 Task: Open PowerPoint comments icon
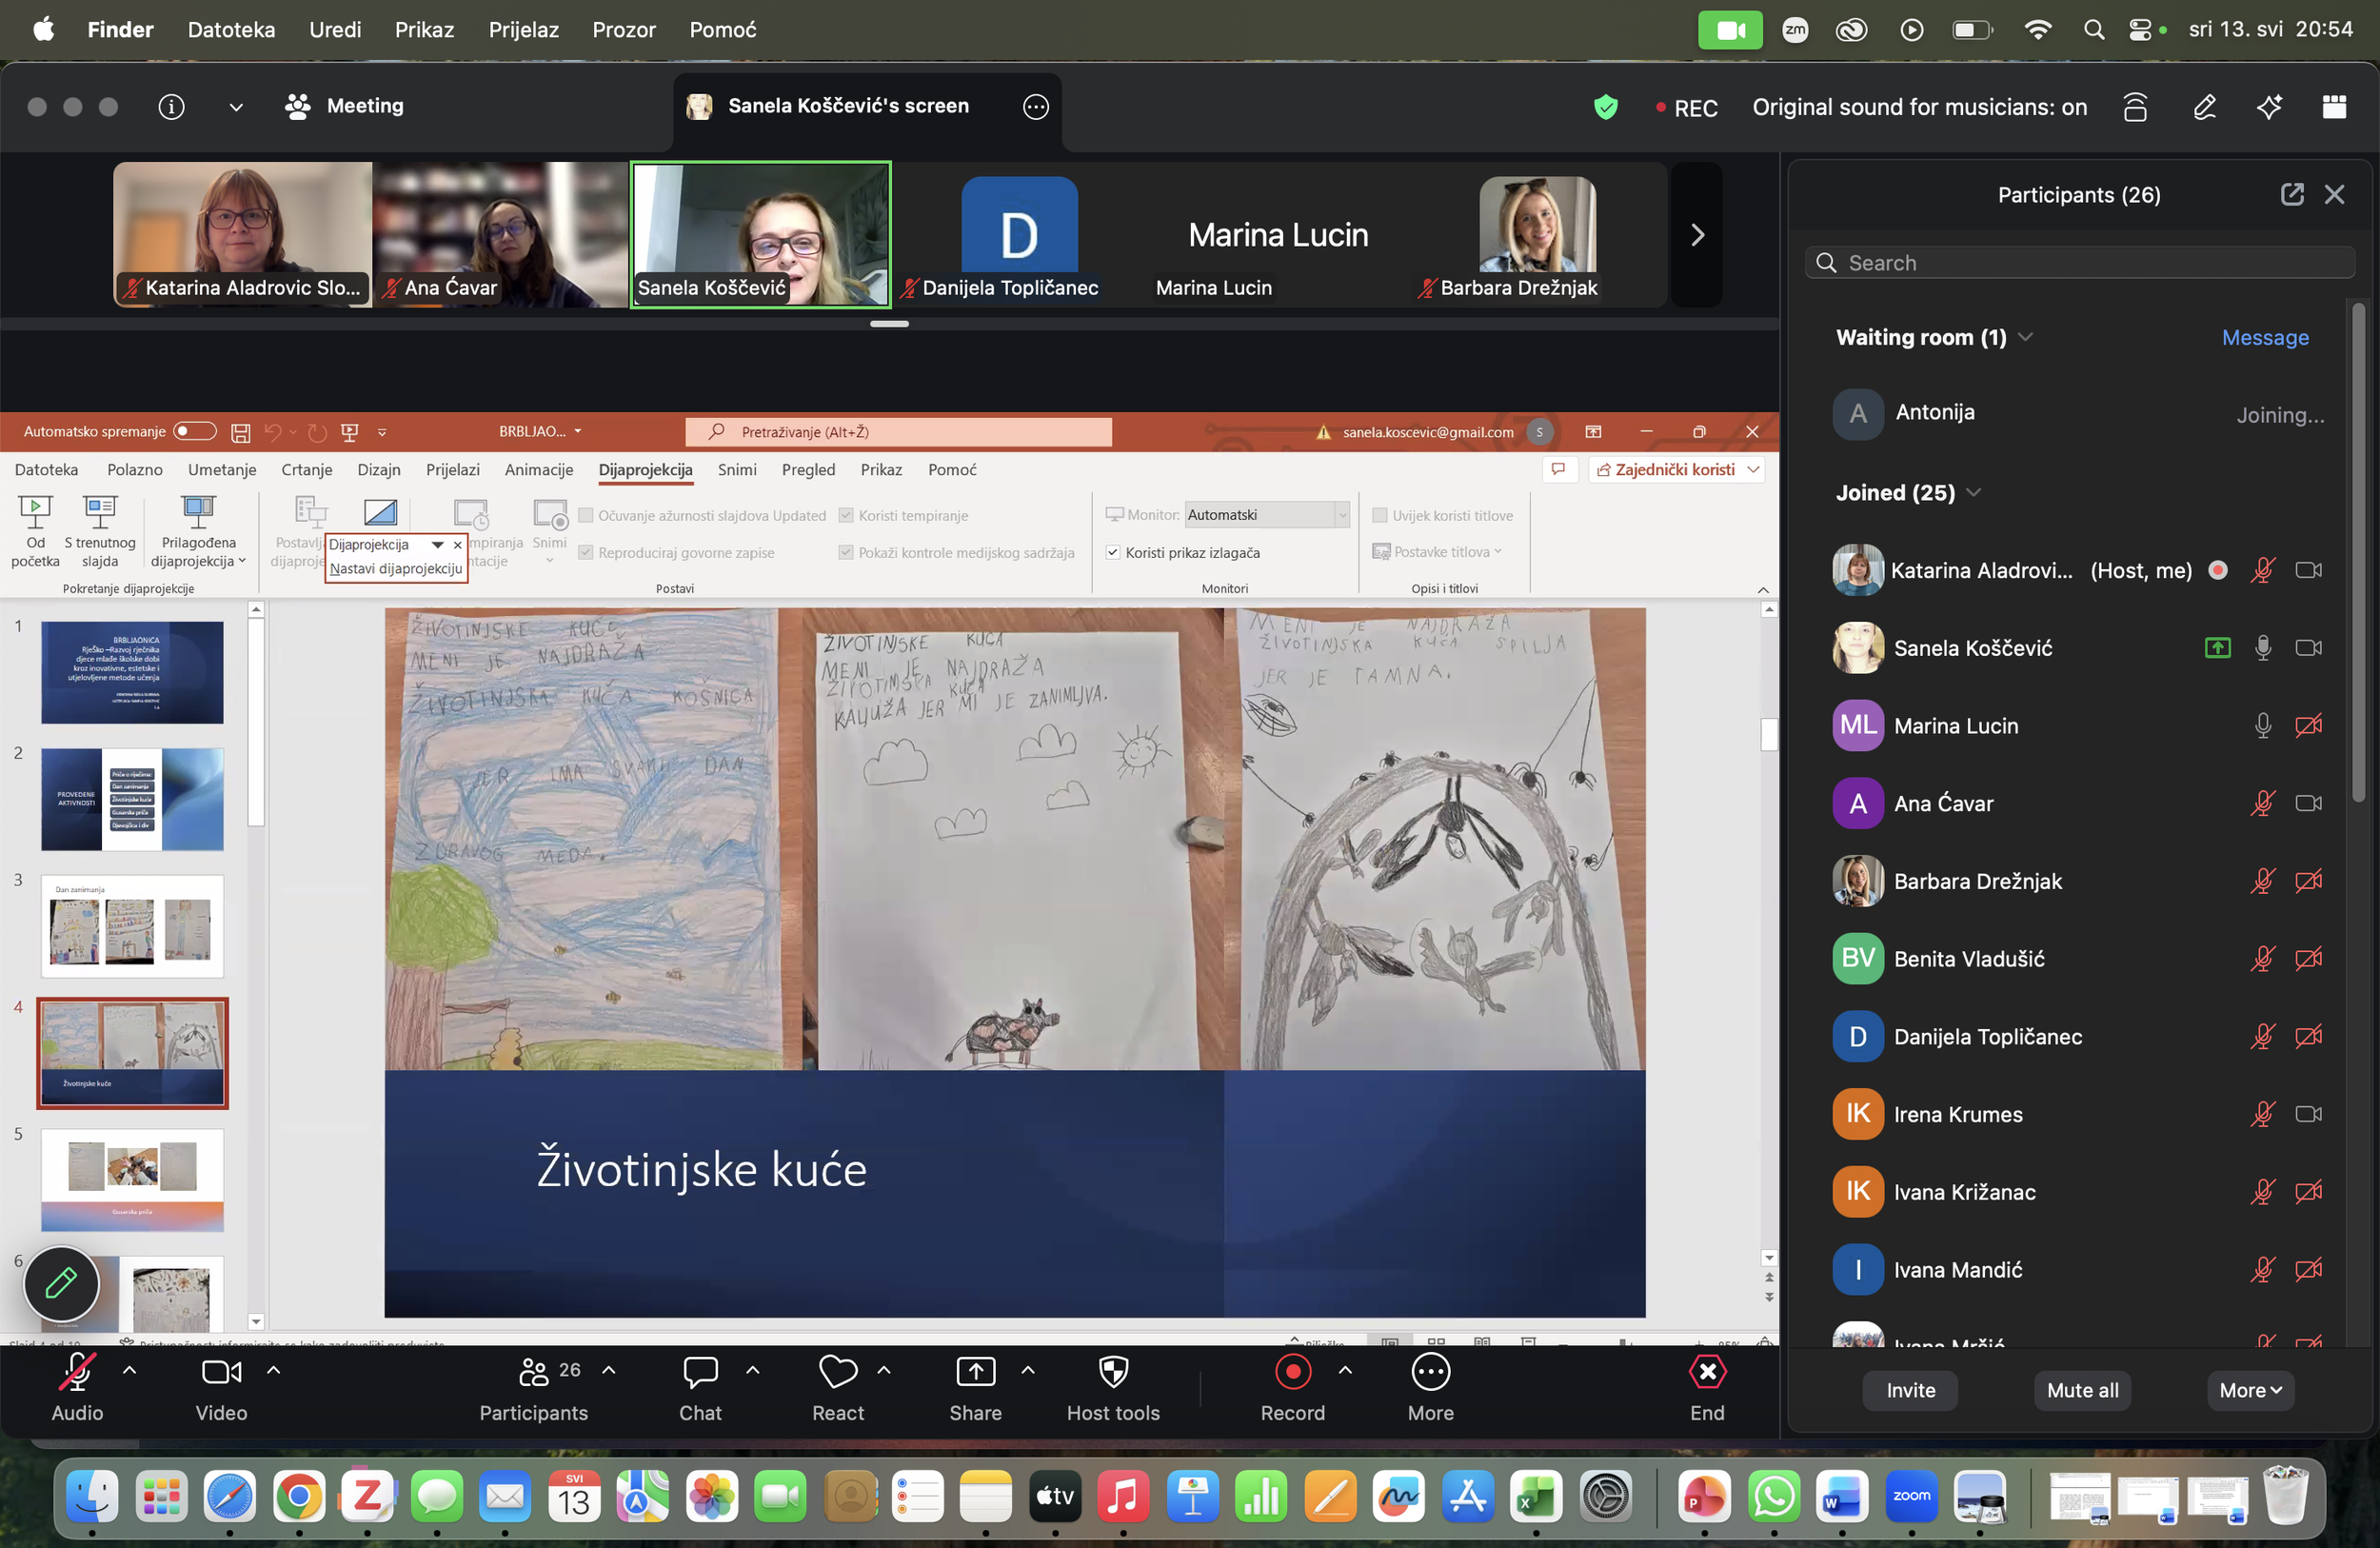point(1558,469)
